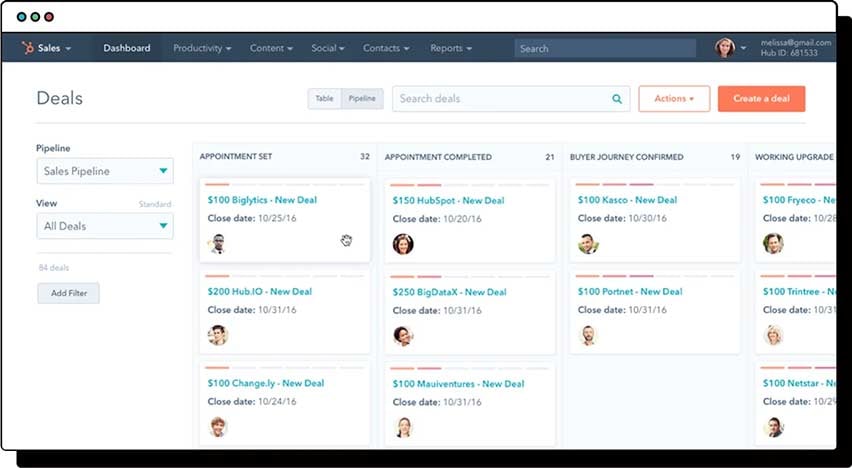852x468 pixels.
Task: Click owner avatar on Portnet deal card
Action: pos(588,335)
